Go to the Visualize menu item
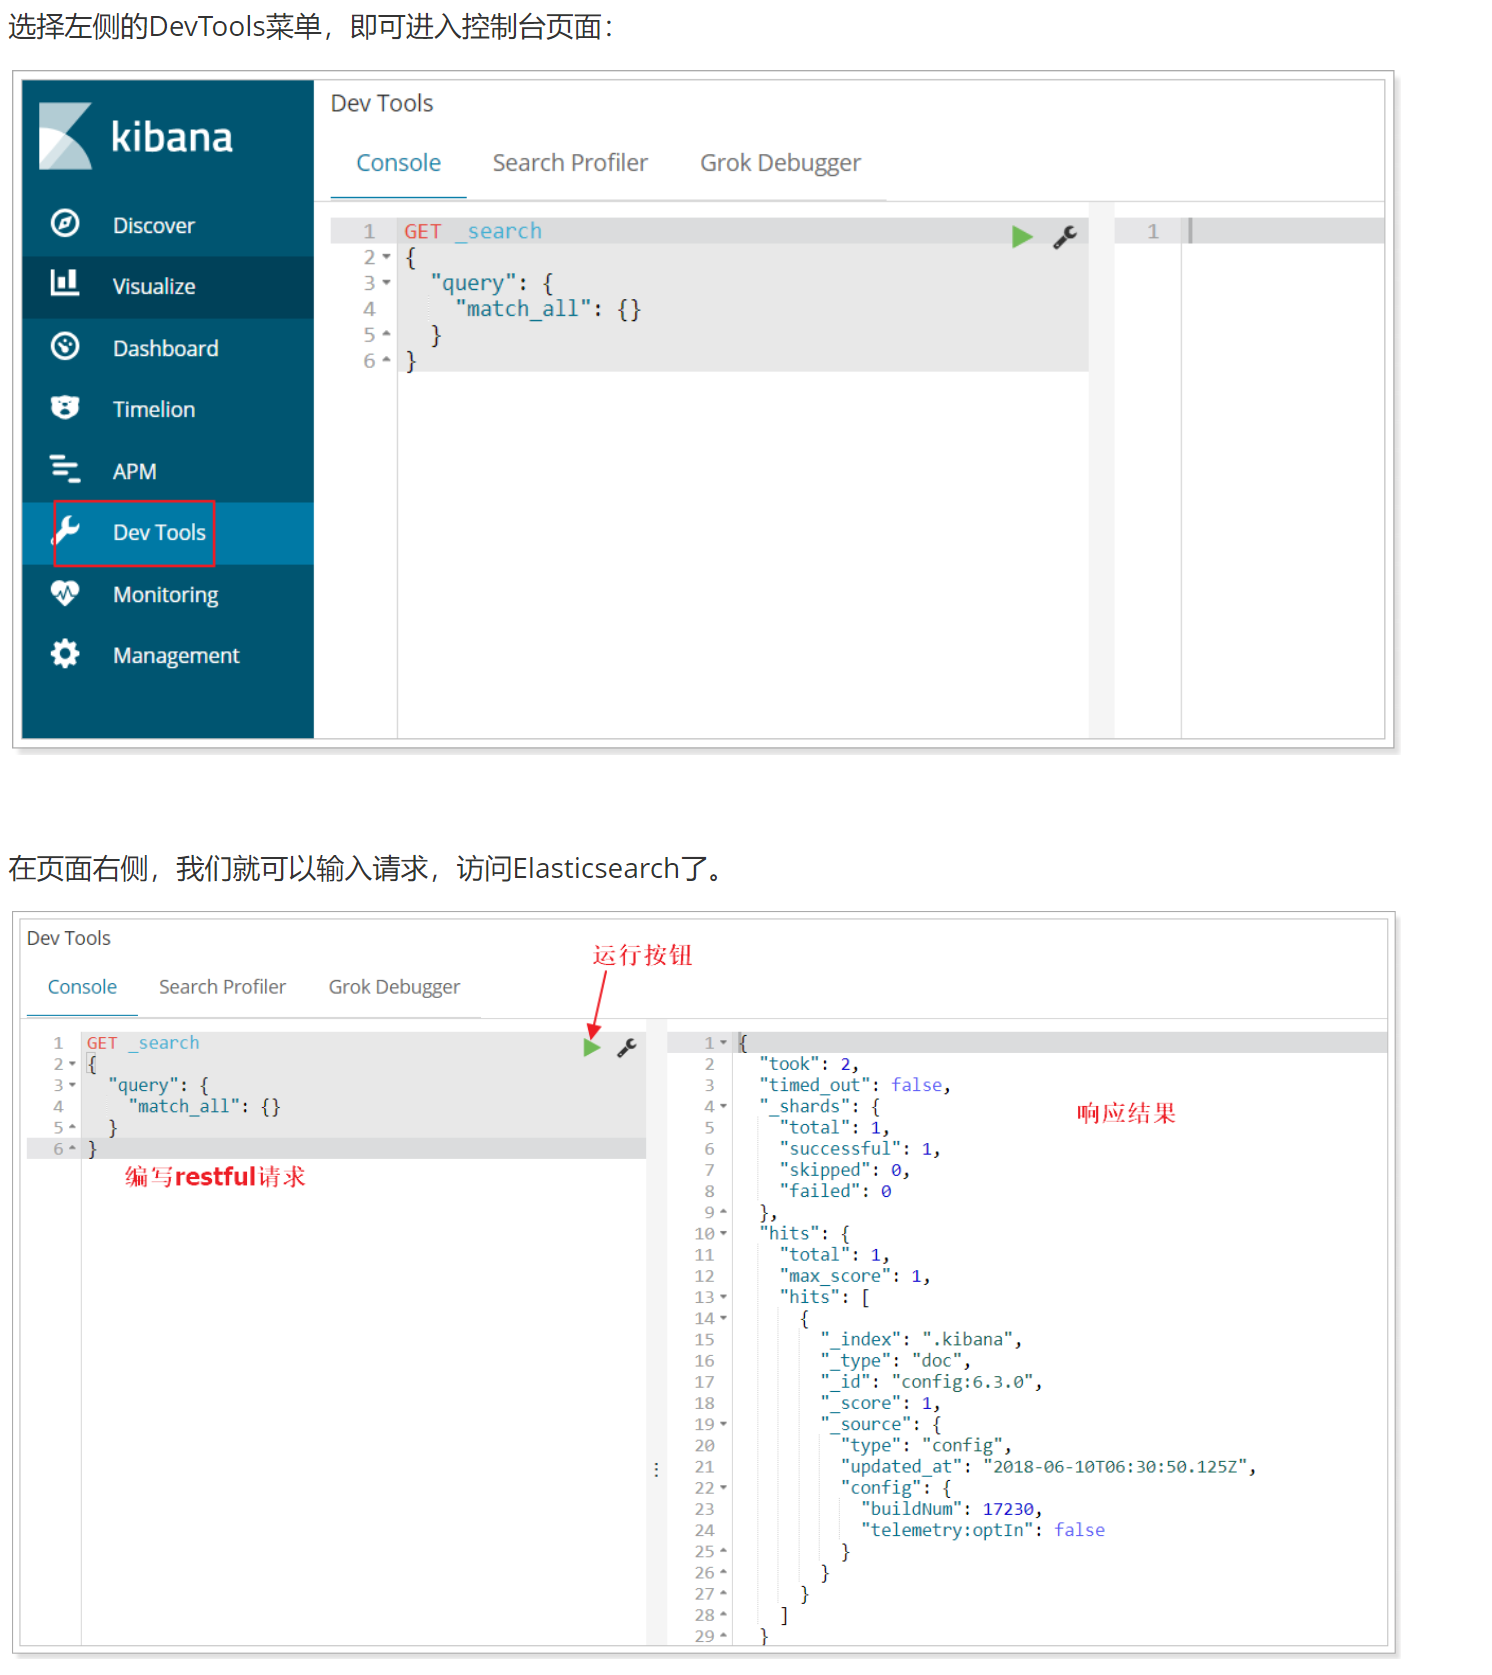The image size is (1492, 1675). pos(154,286)
